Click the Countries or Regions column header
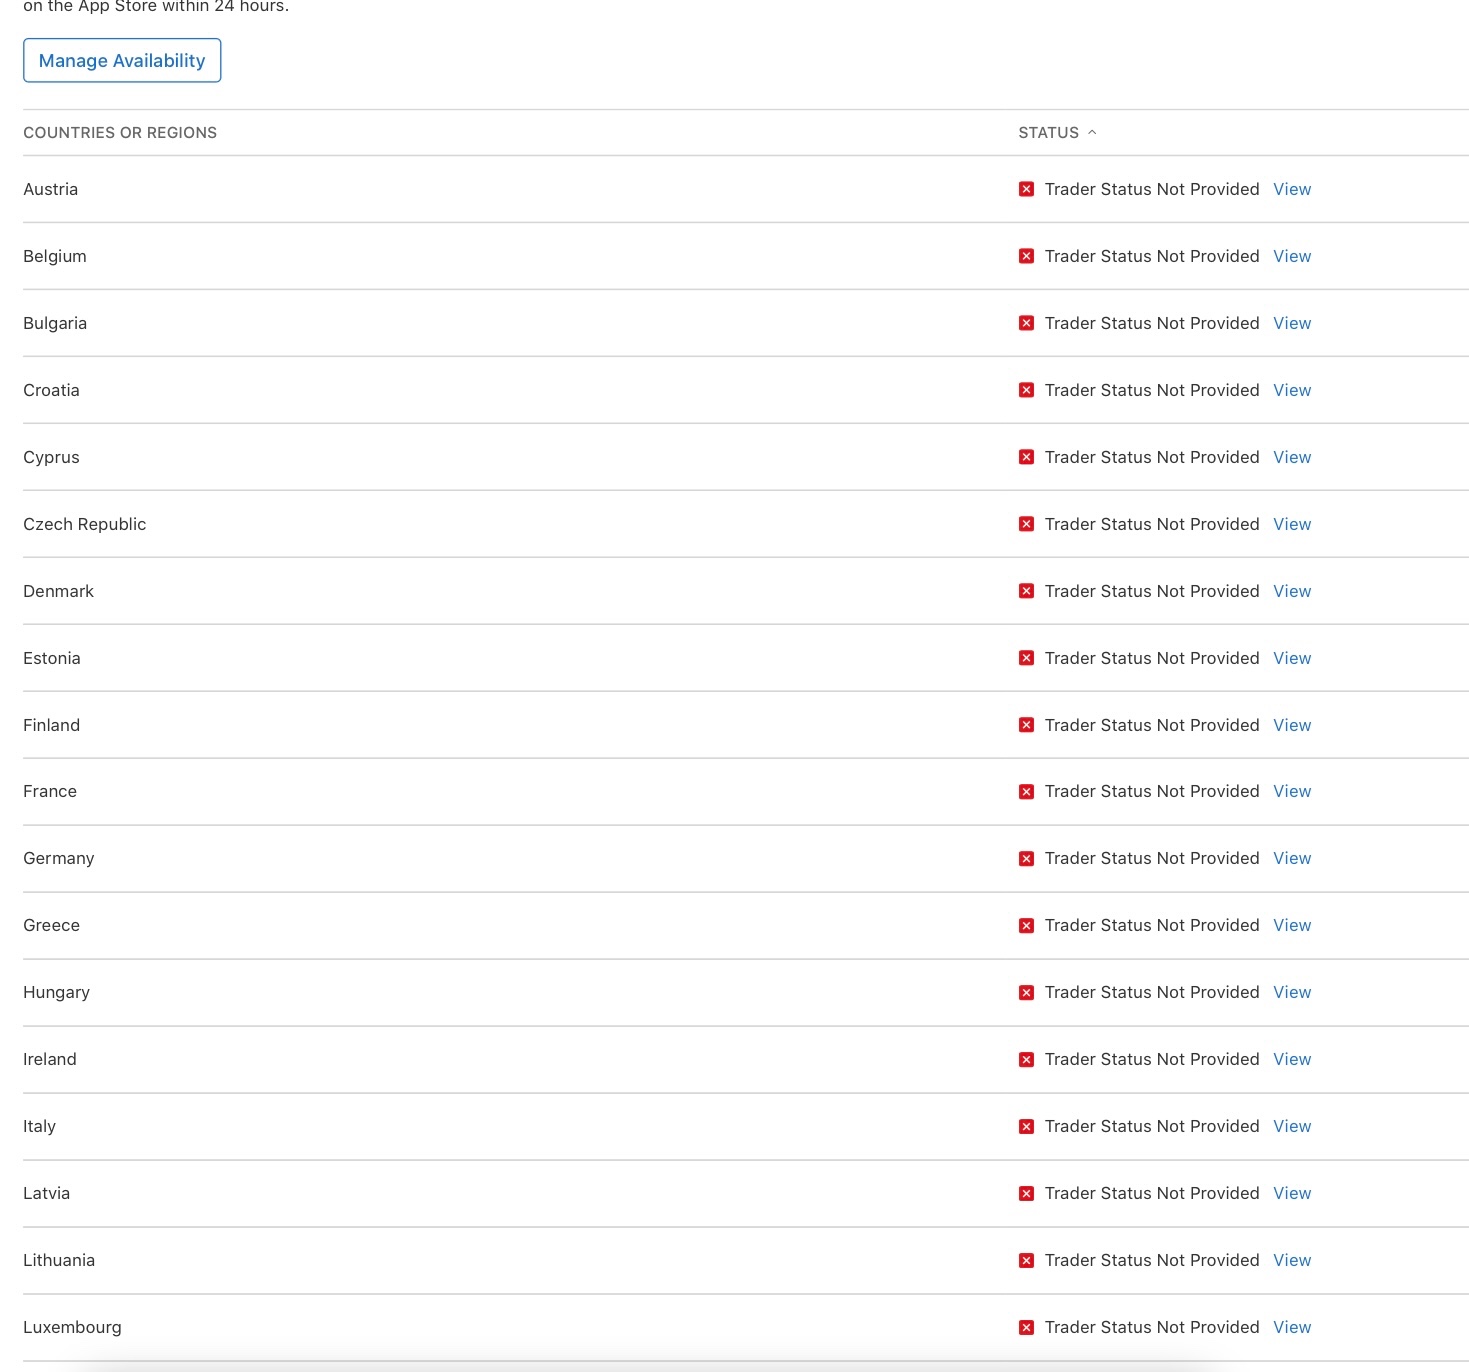The width and height of the screenshot is (1469, 1372). pos(120,133)
